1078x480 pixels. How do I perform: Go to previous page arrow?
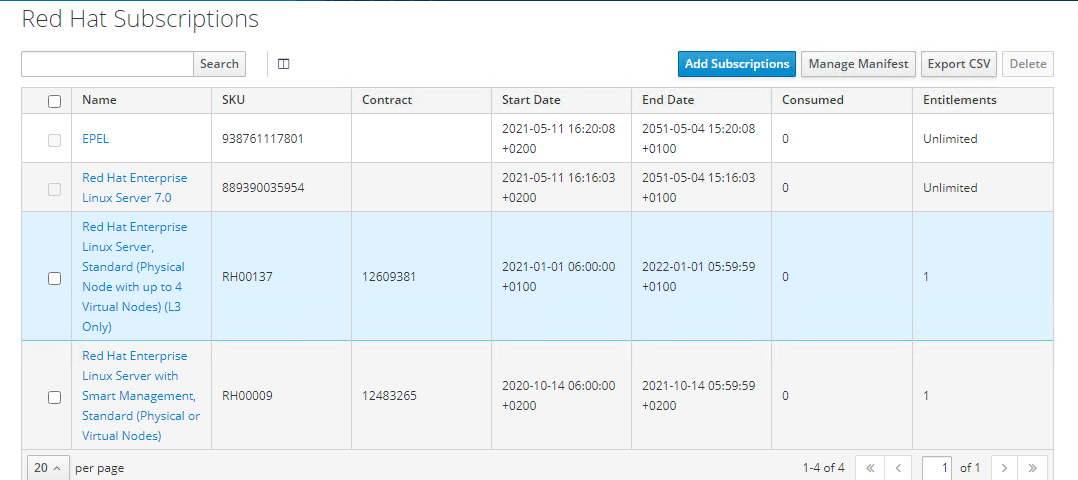pyautogui.click(x=898, y=468)
